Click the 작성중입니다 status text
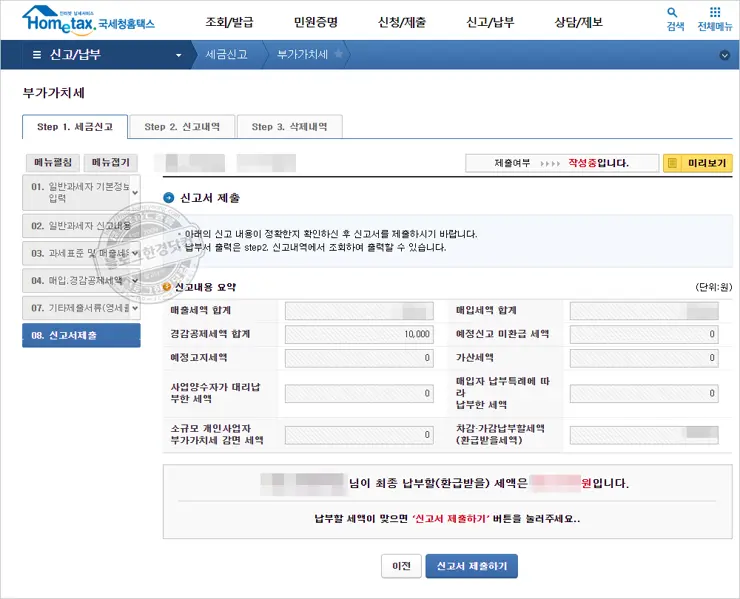 click(x=598, y=163)
